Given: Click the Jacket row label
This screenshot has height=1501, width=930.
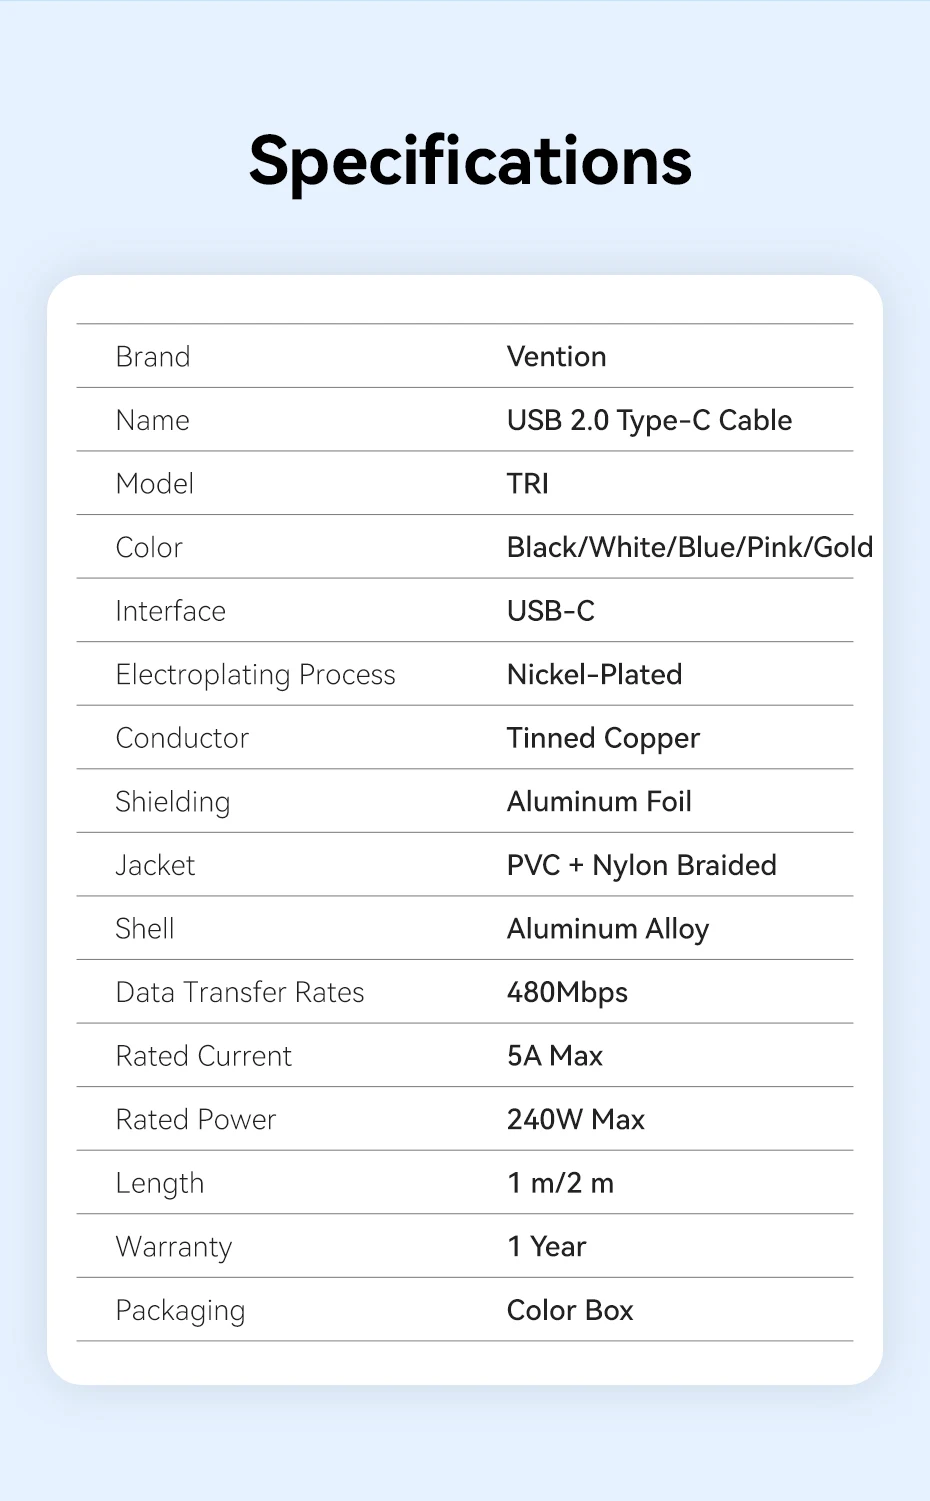Looking at the screenshot, I should point(155,865).
